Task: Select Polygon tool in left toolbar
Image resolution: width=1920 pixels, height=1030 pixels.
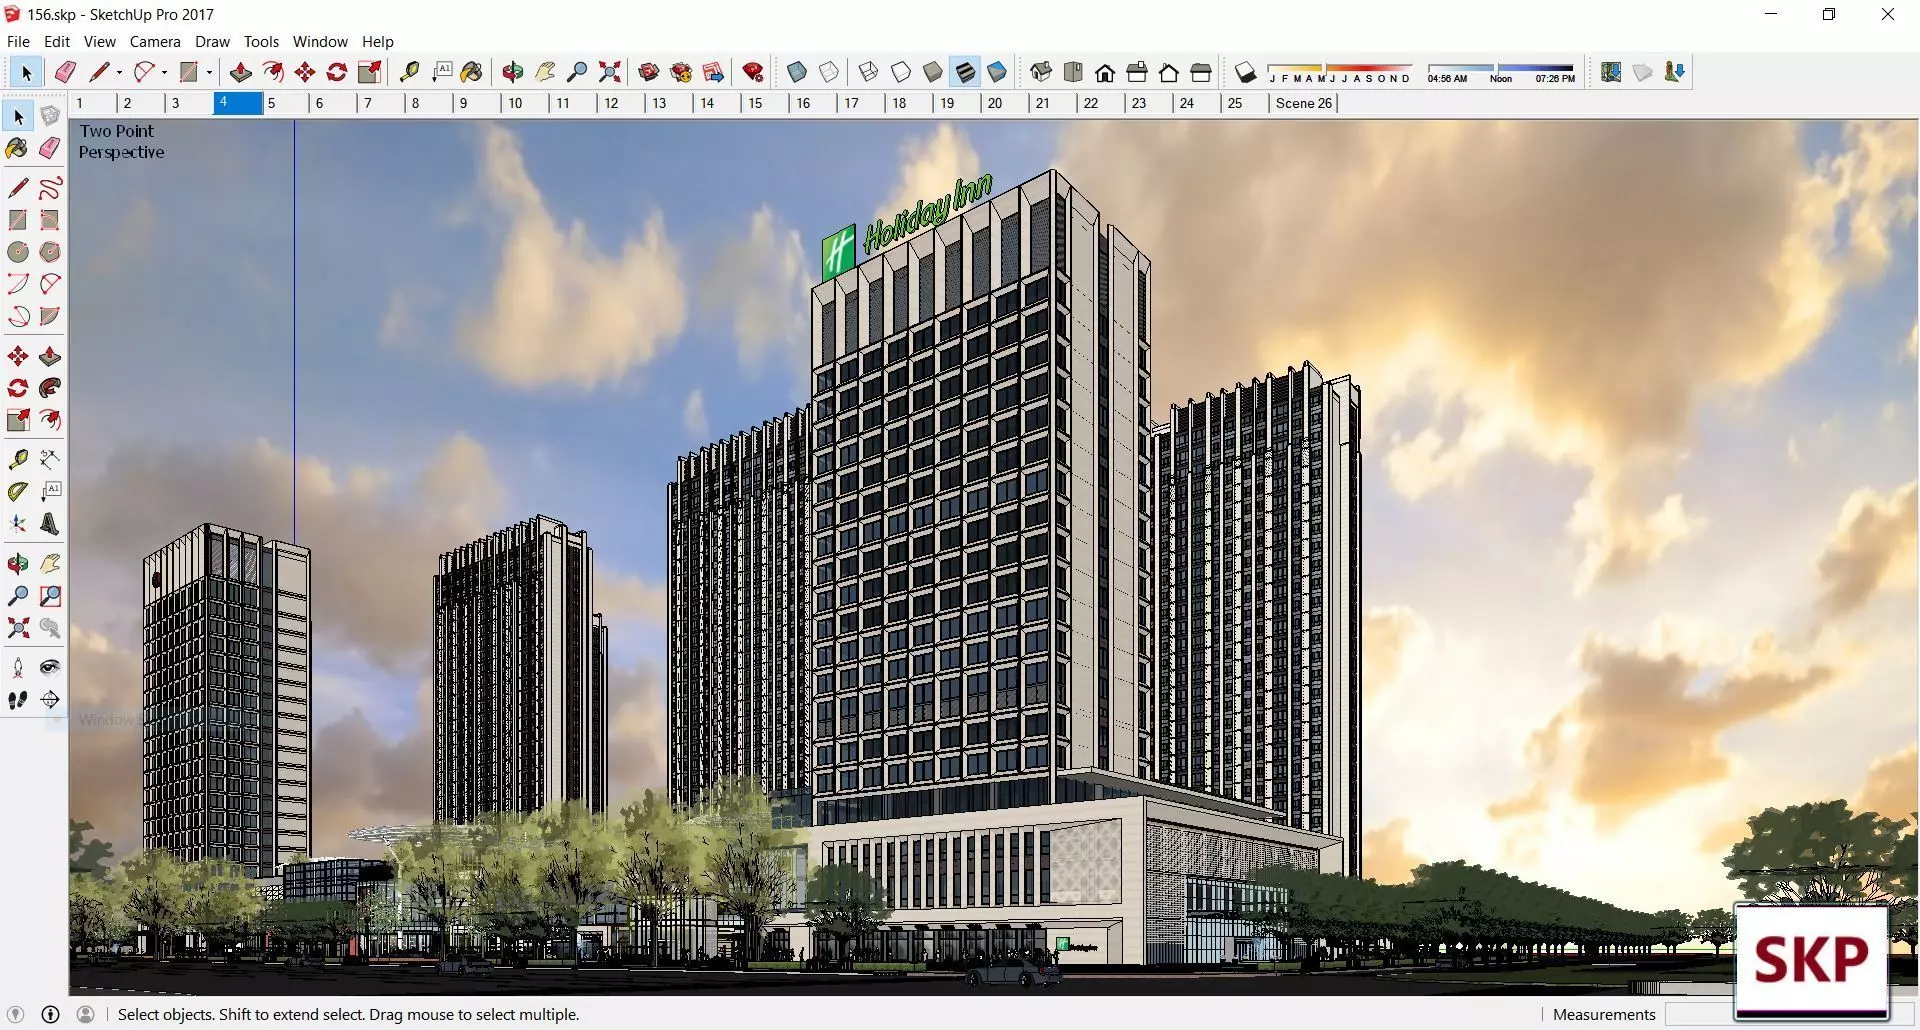Action: pyautogui.click(x=50, y=252)
